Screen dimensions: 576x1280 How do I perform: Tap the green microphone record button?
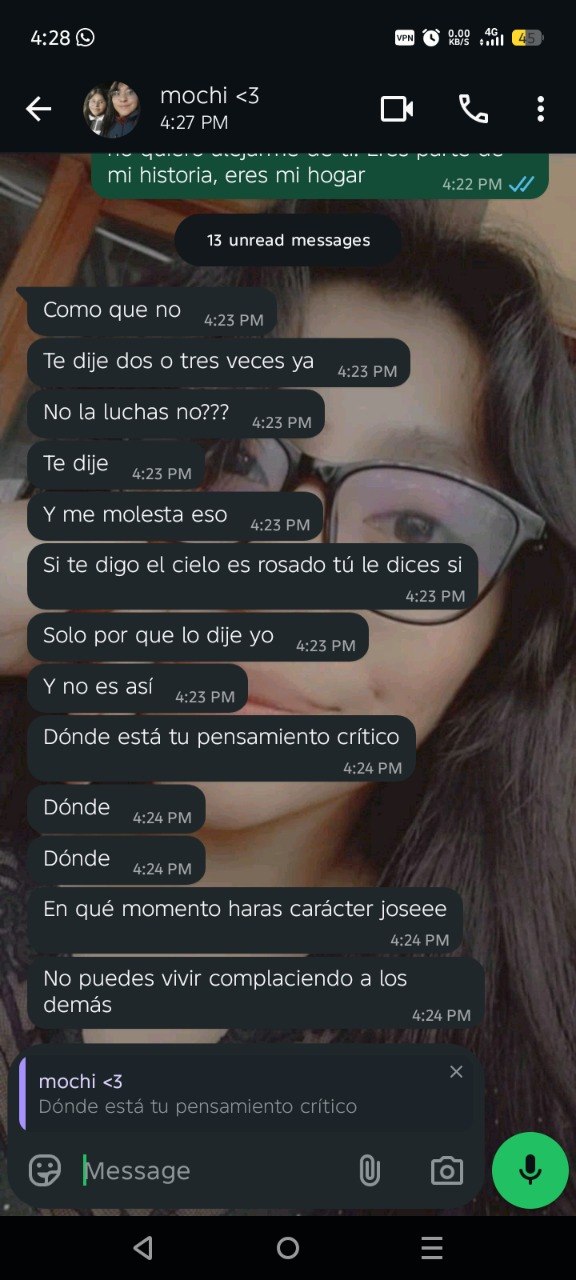tap(530, 1170)
